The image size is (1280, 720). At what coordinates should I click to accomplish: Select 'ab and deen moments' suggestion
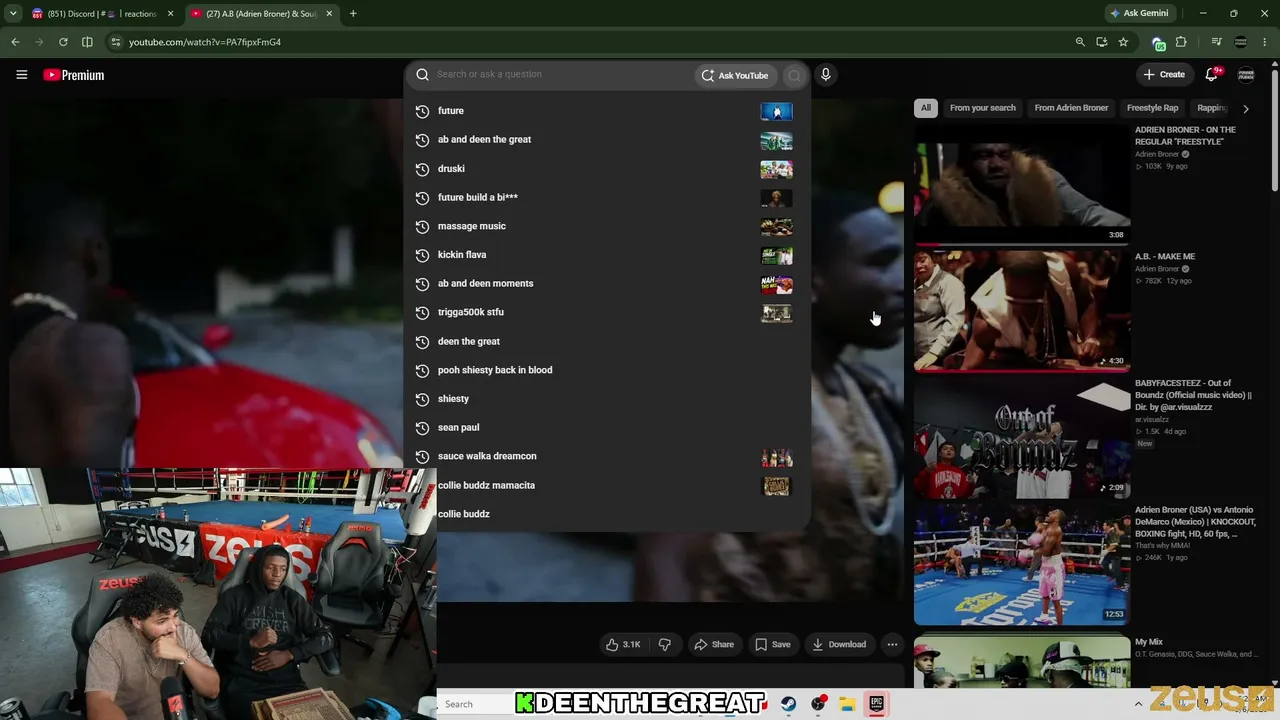click(607, 284)
